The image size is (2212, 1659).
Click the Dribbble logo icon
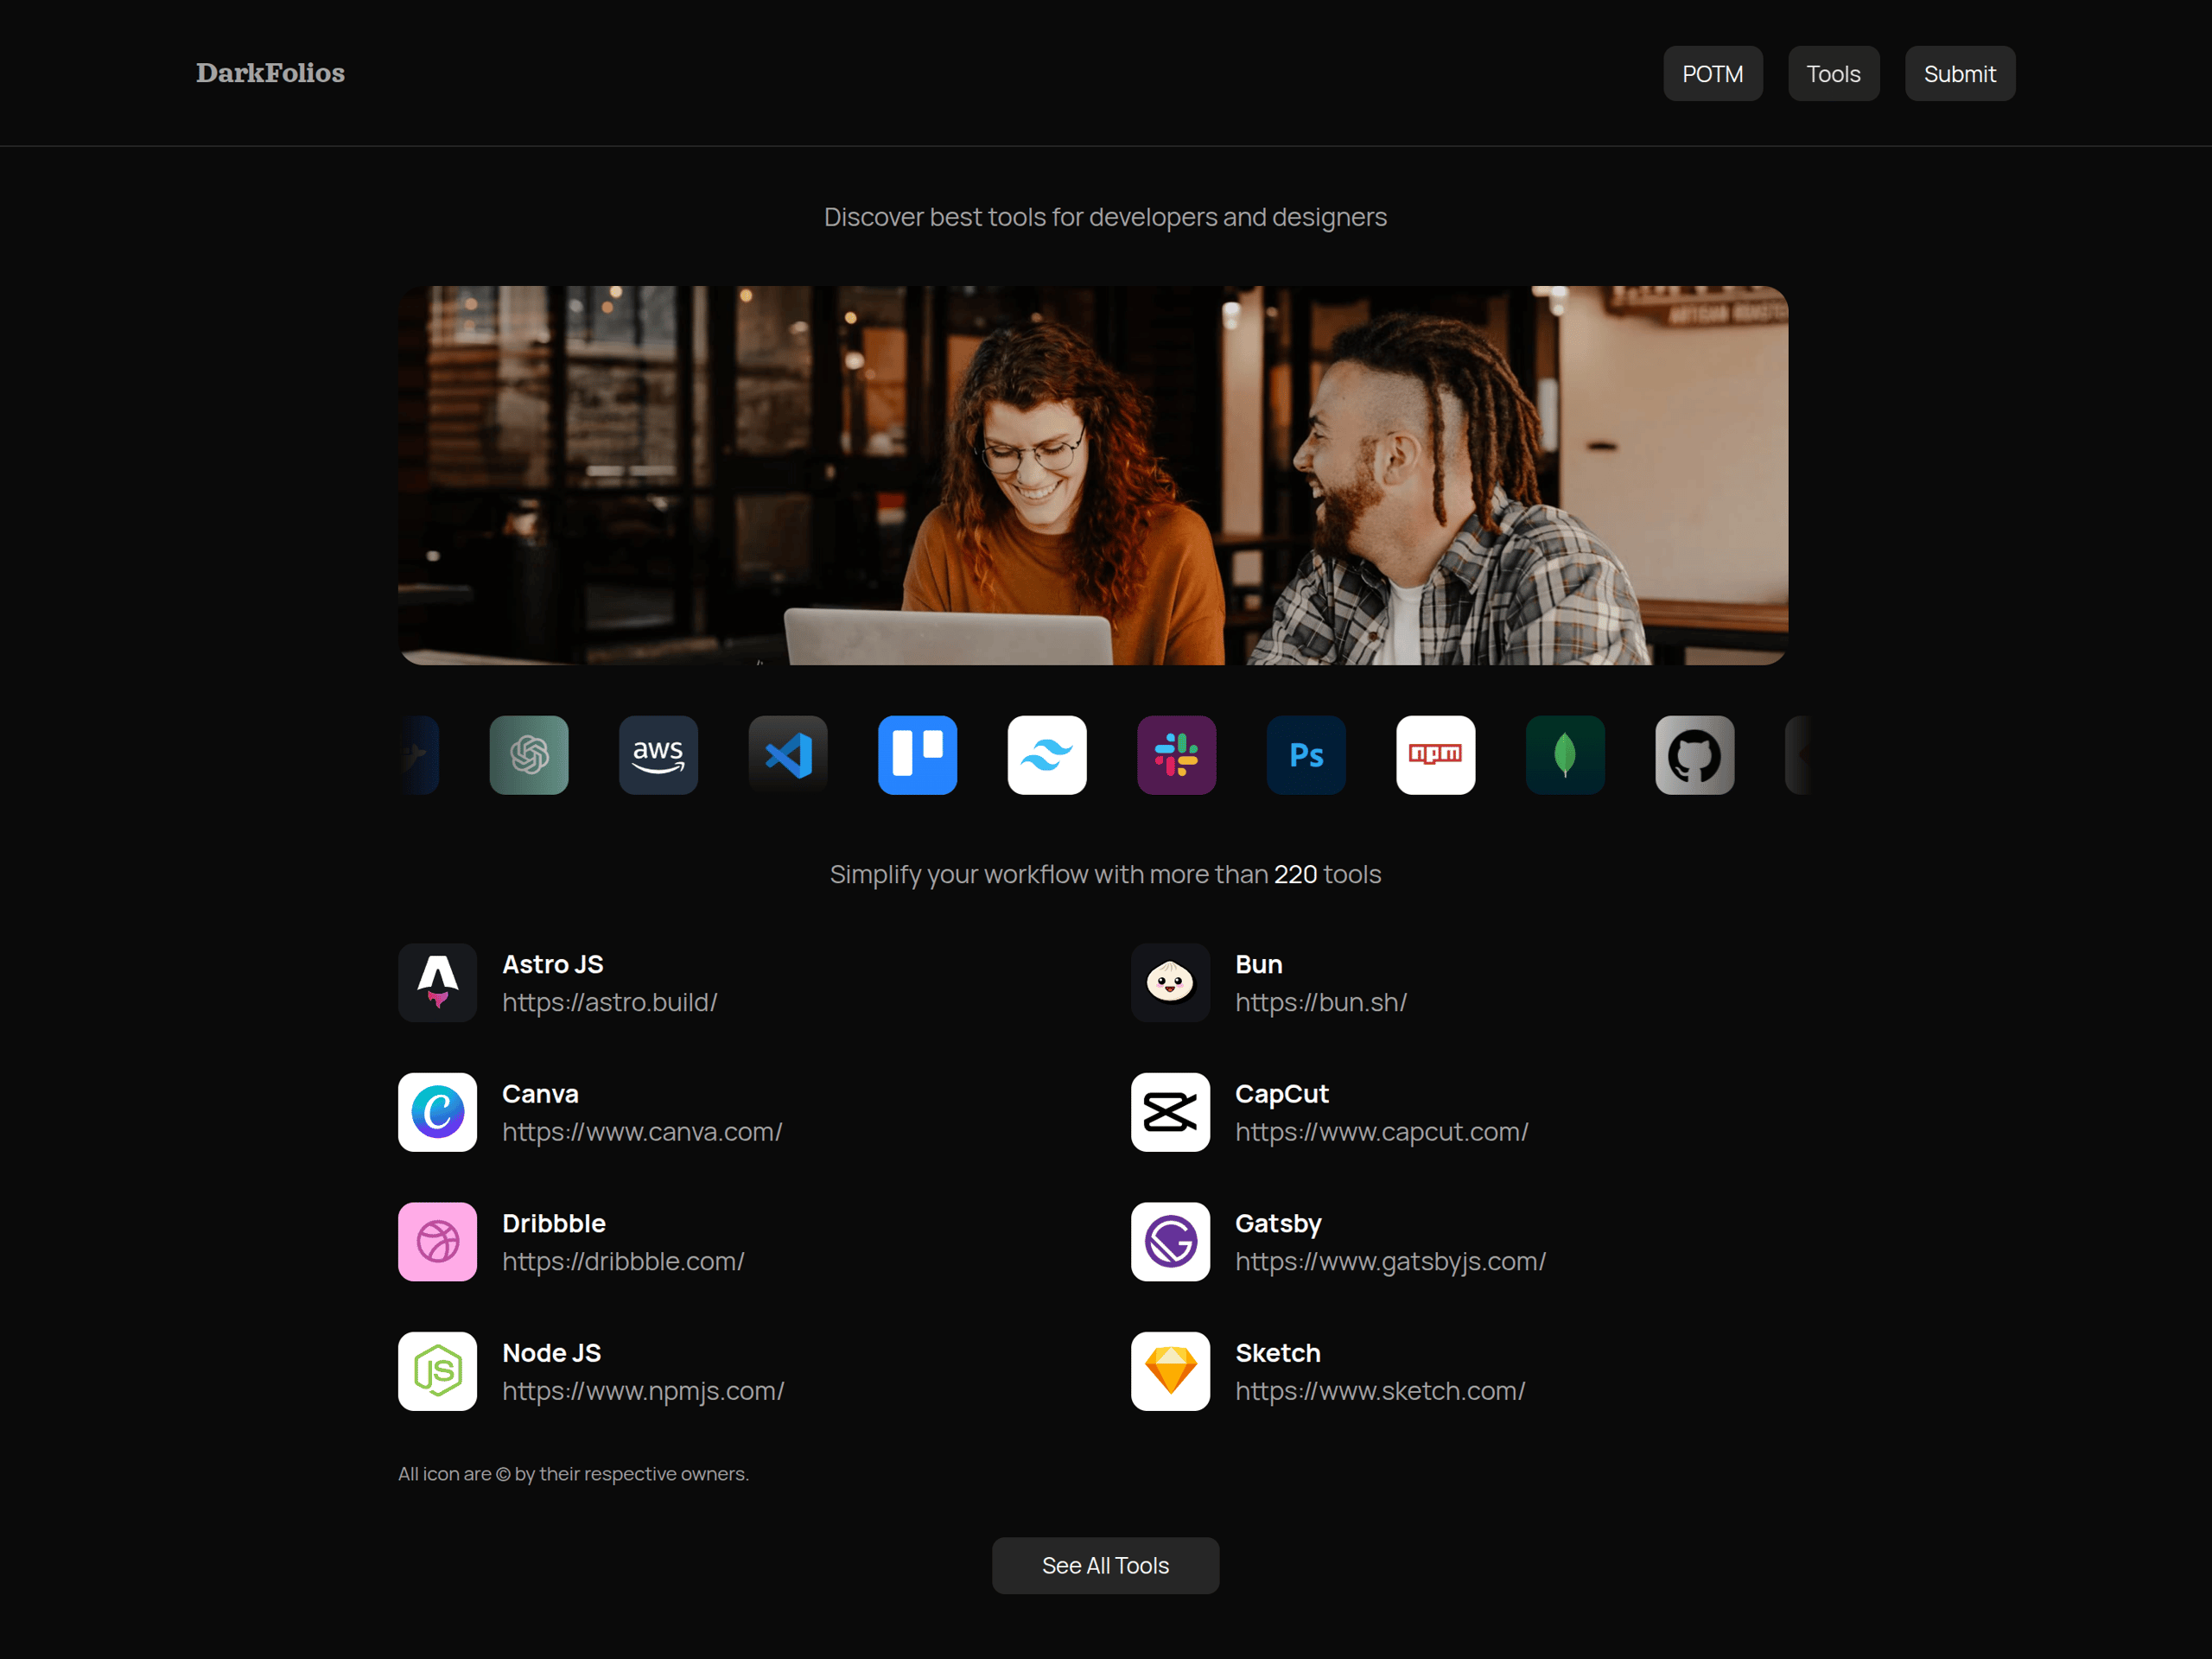[437, 1241]
